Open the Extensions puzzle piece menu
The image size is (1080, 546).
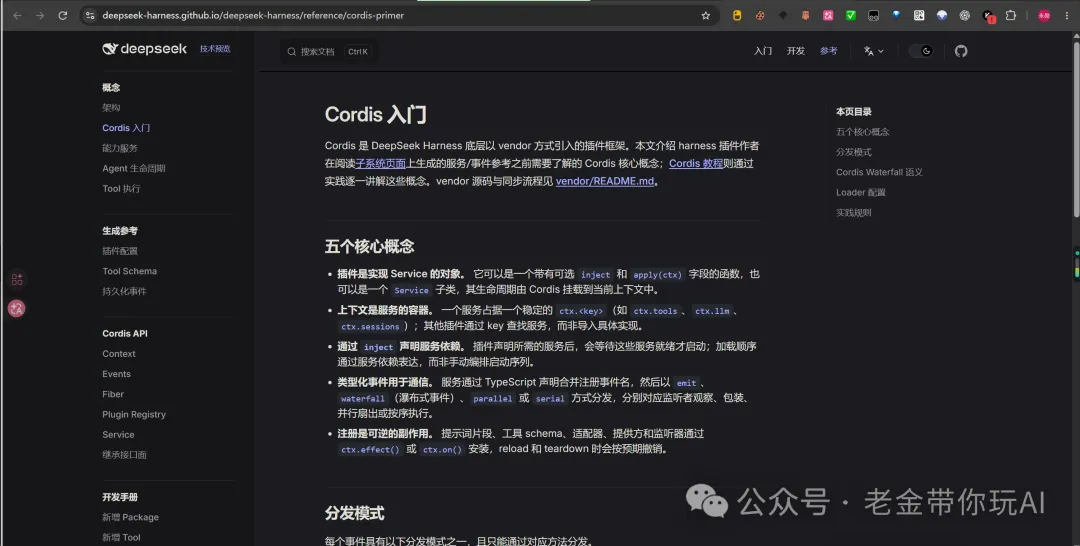pos(1010,15)
